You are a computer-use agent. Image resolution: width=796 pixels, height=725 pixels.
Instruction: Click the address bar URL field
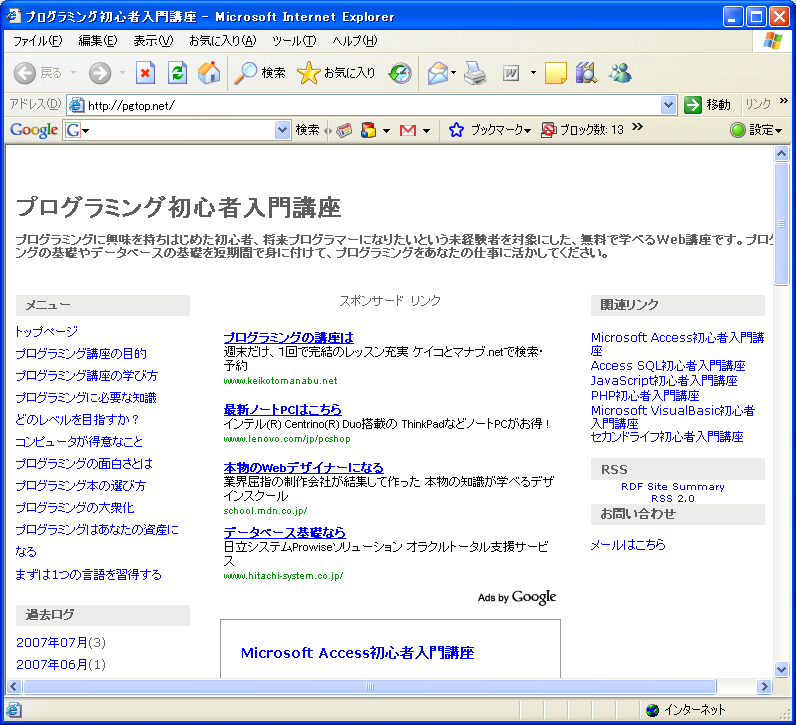(x=373, y=105)
